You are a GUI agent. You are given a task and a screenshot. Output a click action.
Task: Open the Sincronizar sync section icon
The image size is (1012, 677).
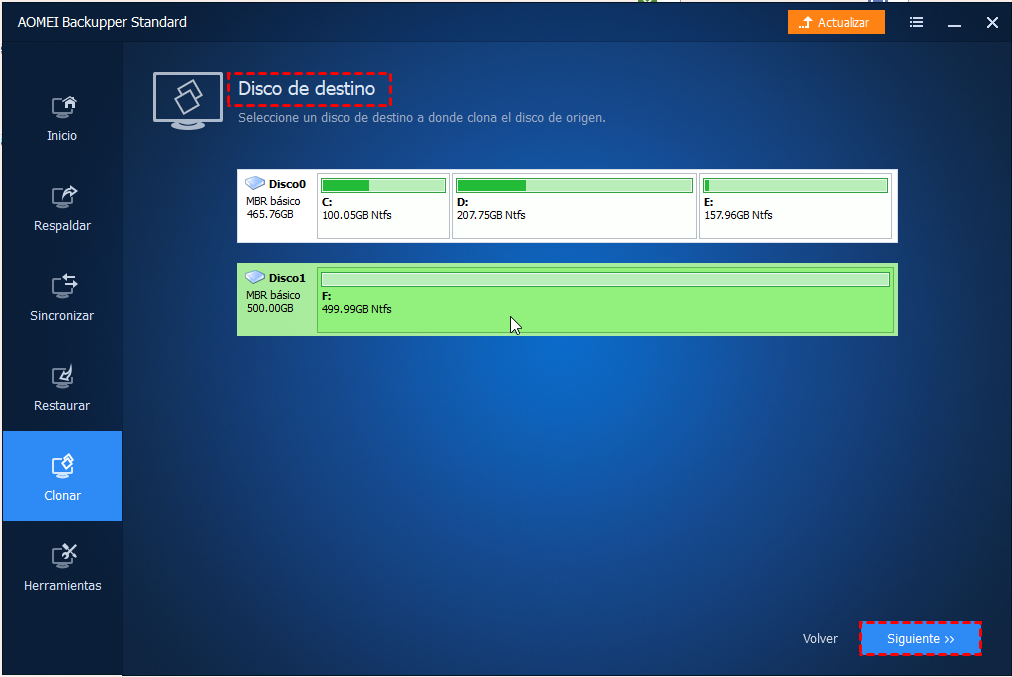[x=63, y=286]
